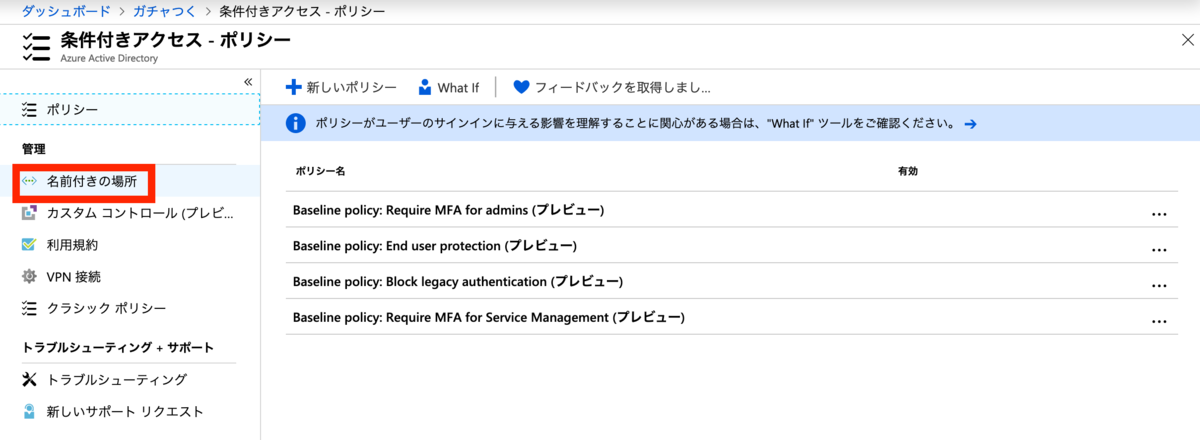The height and width of the screenshot is (440, 1200).
Task: Follow the arrow link in the What If banner
Action: click(969, 124)
